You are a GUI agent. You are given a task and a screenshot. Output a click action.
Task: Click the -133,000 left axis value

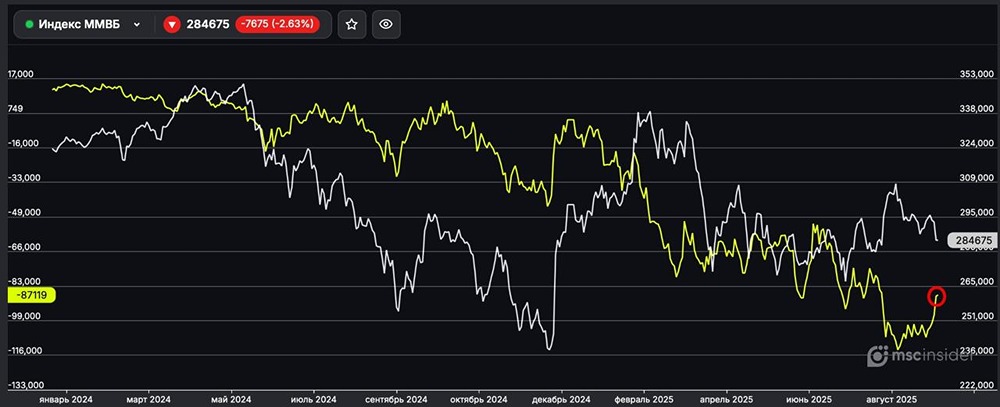pos(25,385)
